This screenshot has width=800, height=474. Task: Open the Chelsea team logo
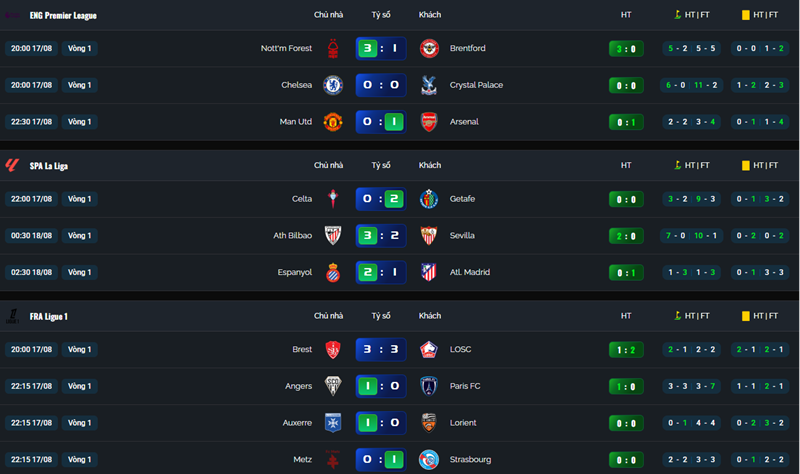pos(333,85)
